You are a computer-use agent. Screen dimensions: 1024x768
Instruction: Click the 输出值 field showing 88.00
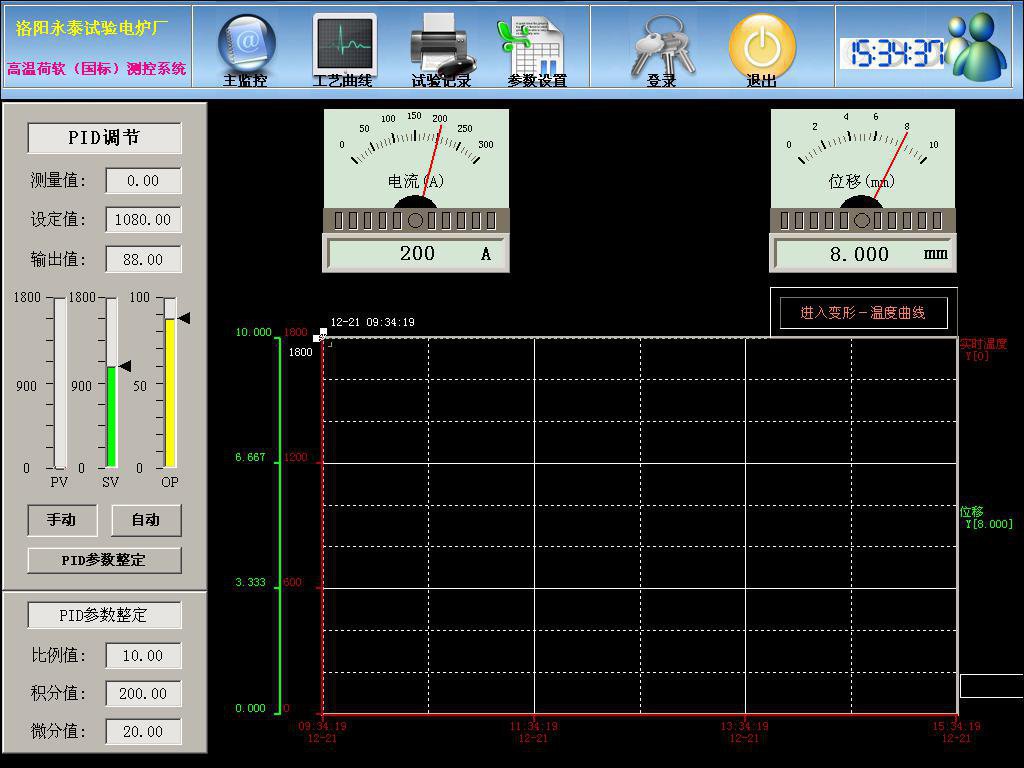(143, 260)
